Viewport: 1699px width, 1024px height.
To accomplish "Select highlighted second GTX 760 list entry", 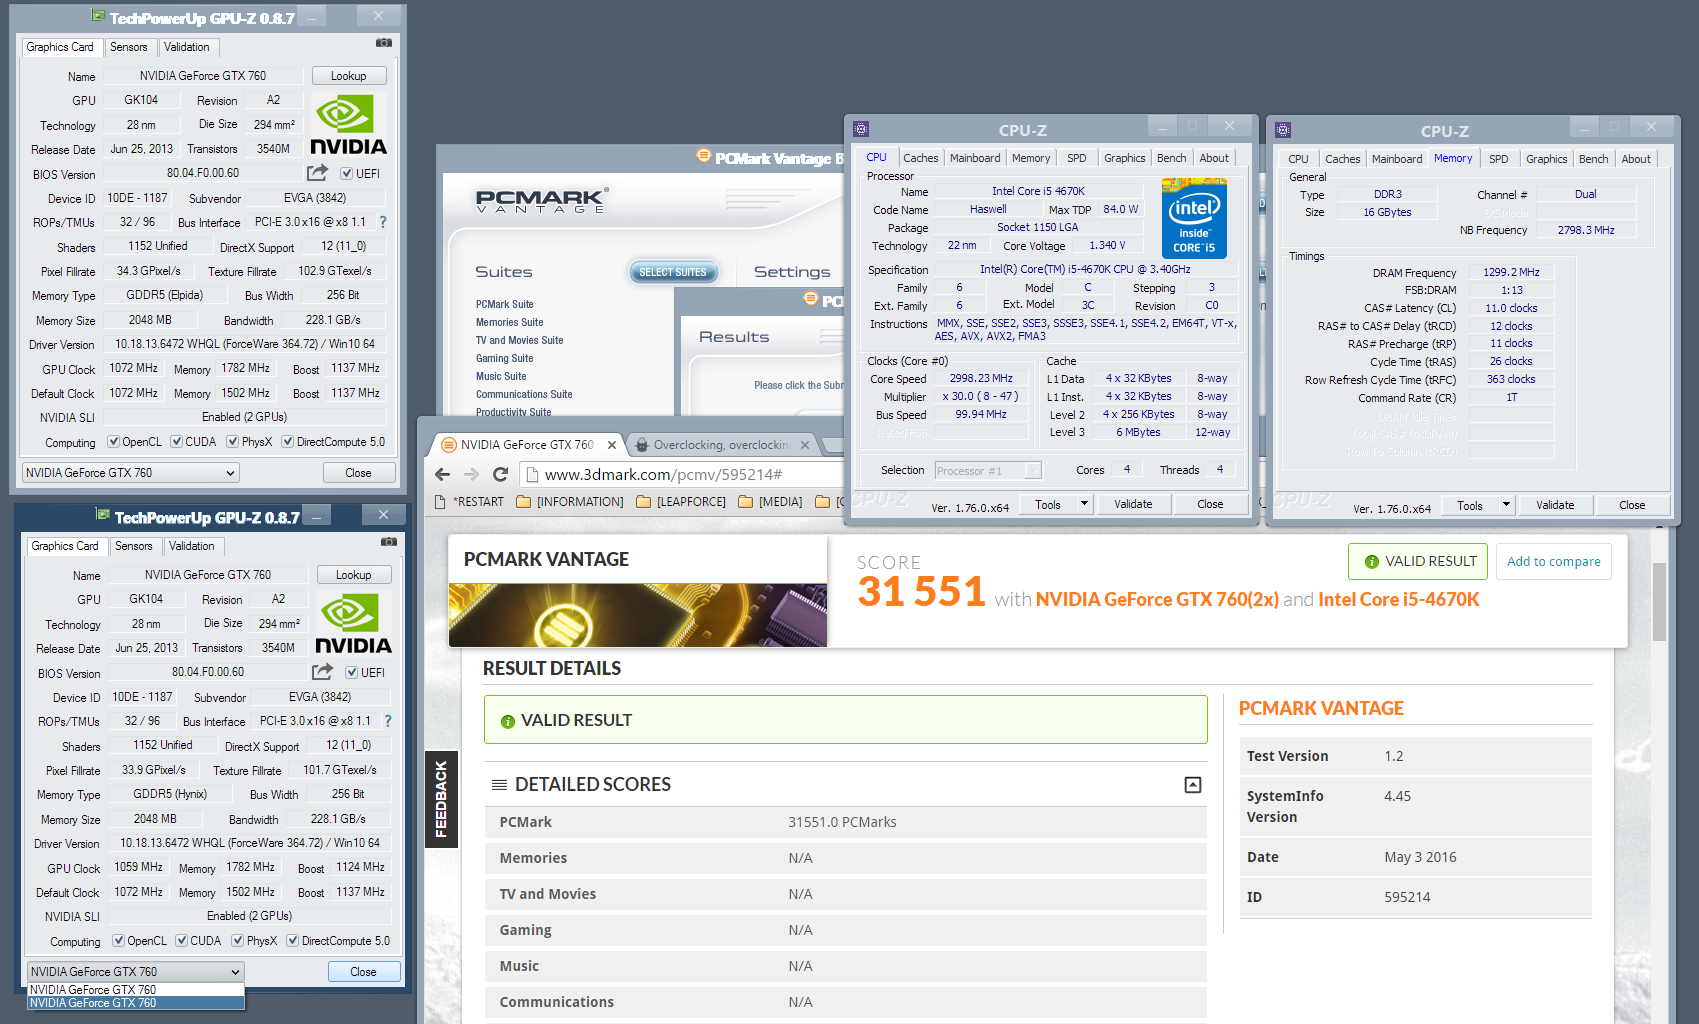I will point(135,1003).
